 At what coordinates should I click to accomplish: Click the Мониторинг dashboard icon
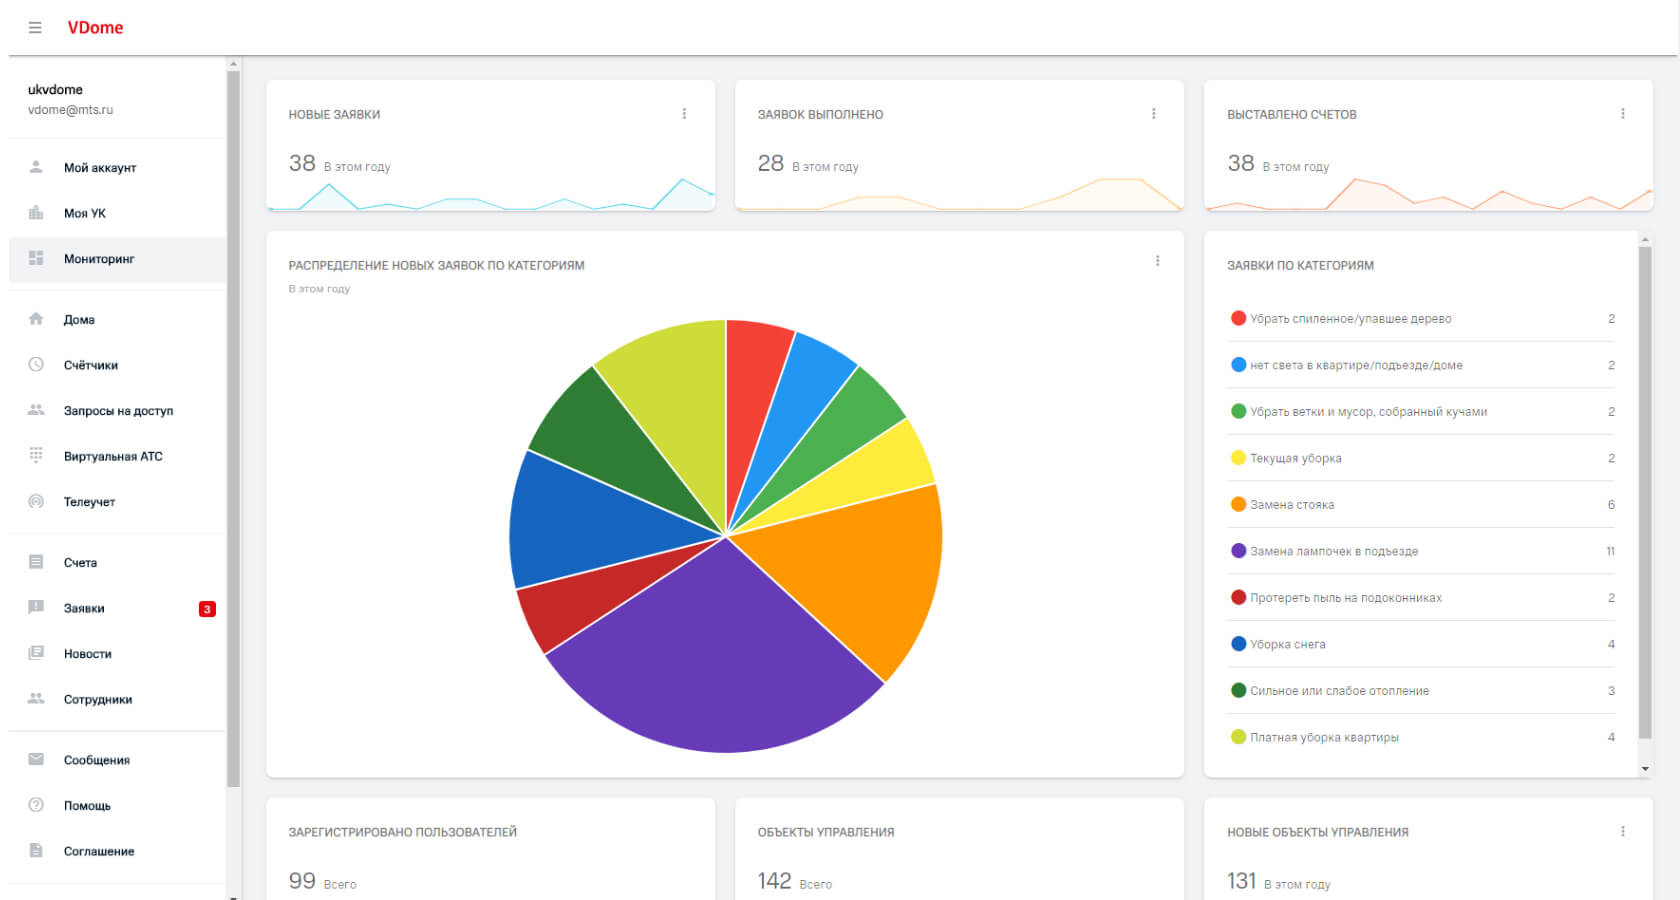(x=36, y=258)
